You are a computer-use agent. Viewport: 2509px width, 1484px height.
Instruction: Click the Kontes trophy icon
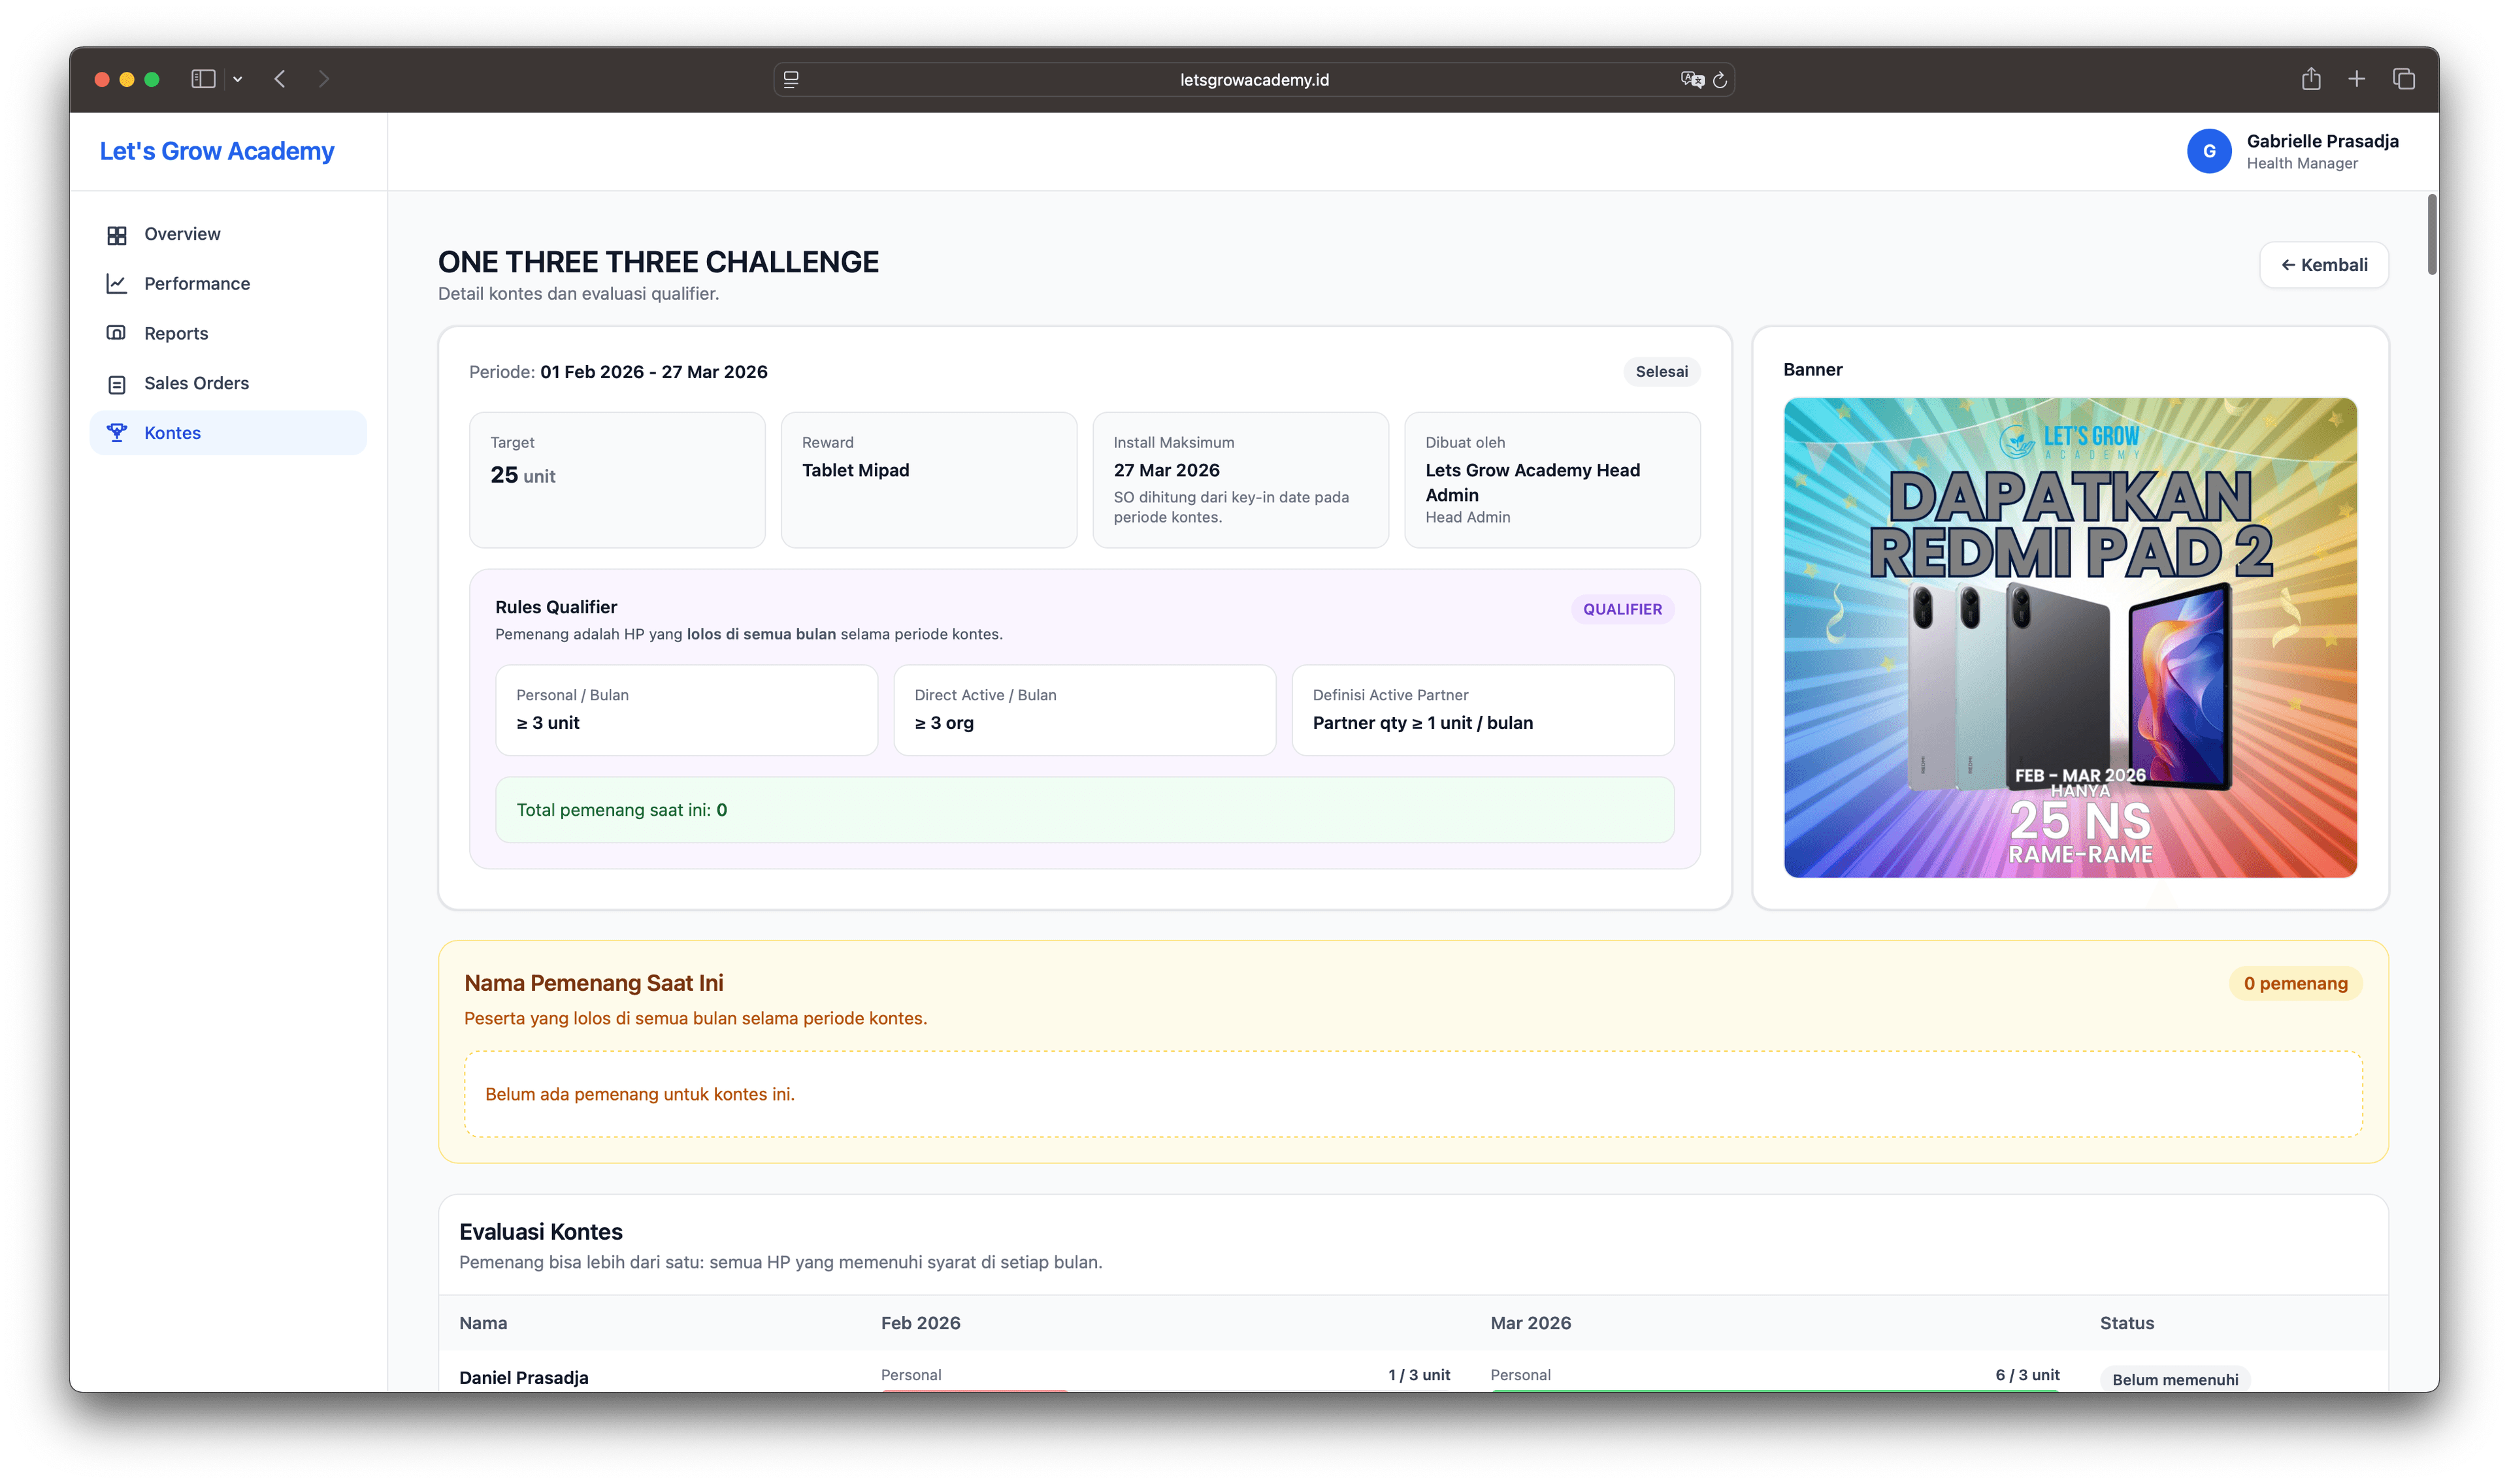click(x=117, y=433)
